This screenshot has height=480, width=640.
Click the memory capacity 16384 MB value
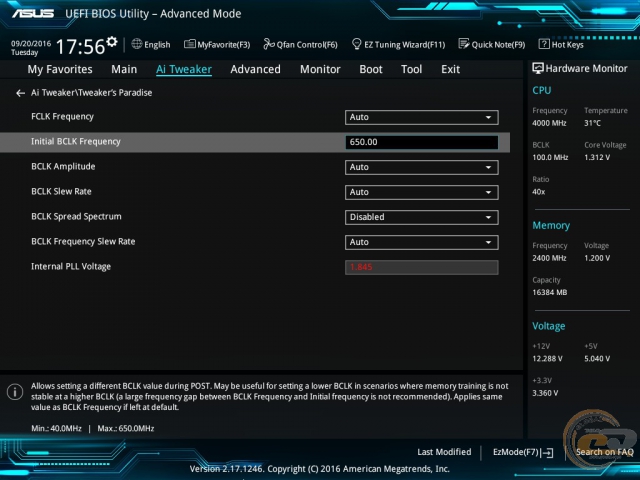(x=550, y=292)
